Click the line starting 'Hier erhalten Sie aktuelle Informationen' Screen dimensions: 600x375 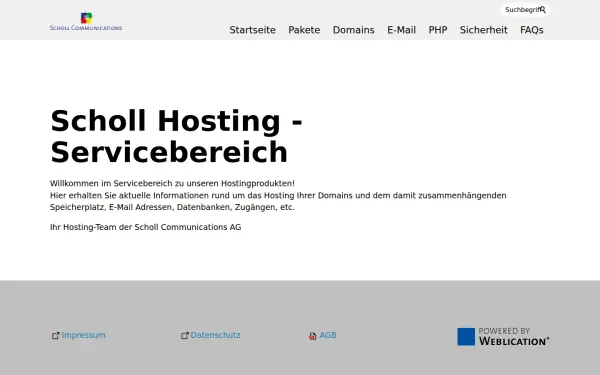pos(278,196)
